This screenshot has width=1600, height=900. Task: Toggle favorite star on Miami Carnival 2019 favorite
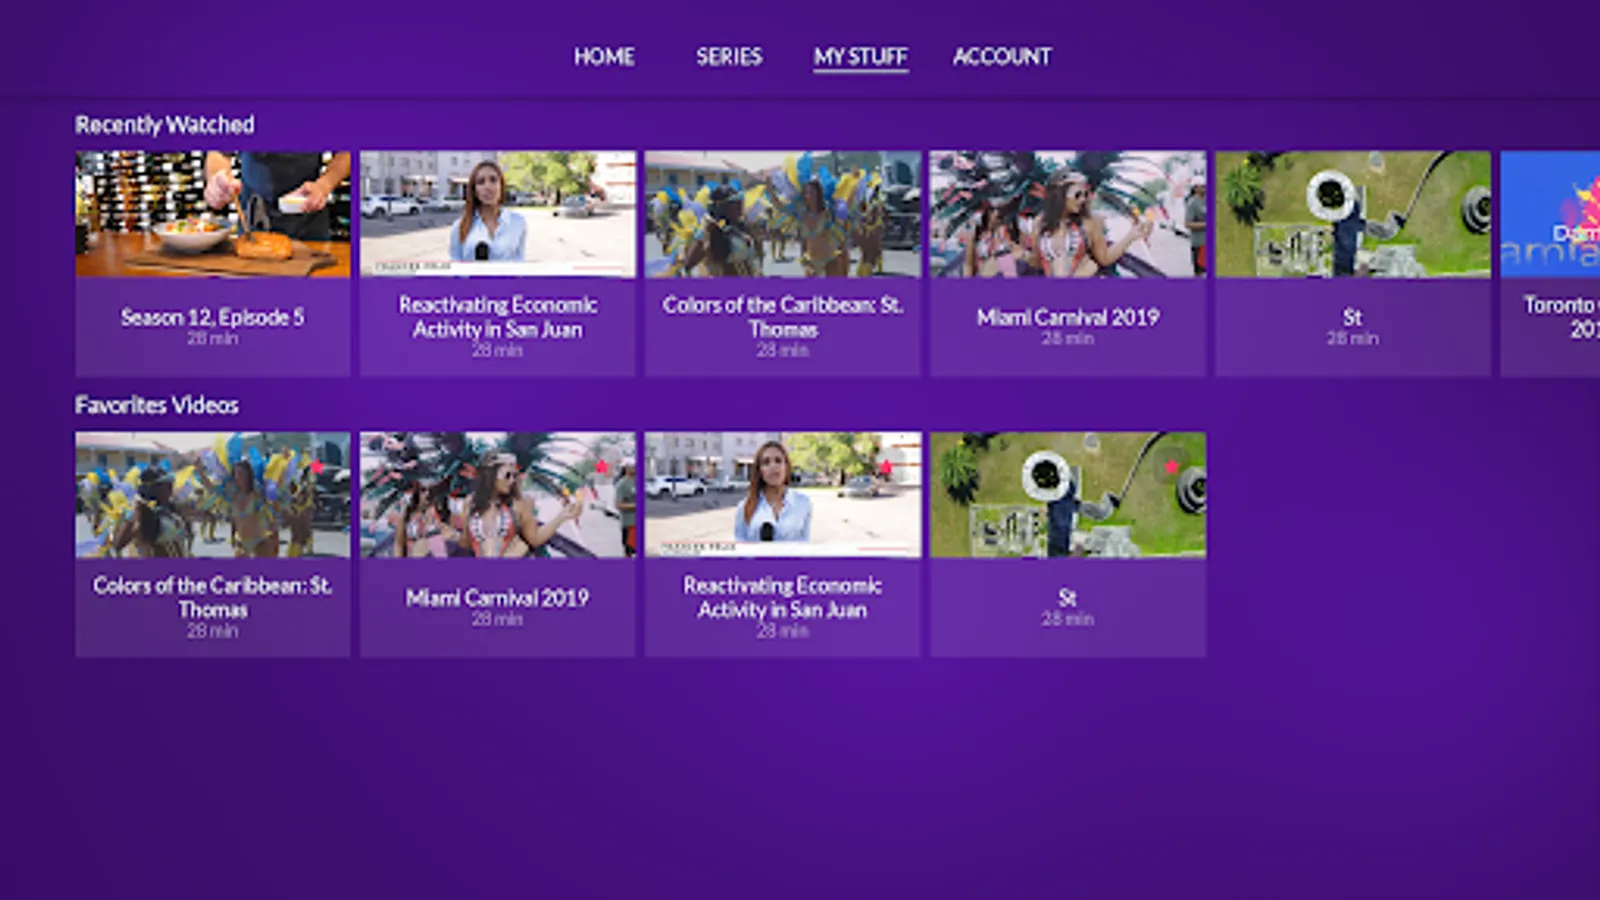pyautogui.click(x=602, y=467)
